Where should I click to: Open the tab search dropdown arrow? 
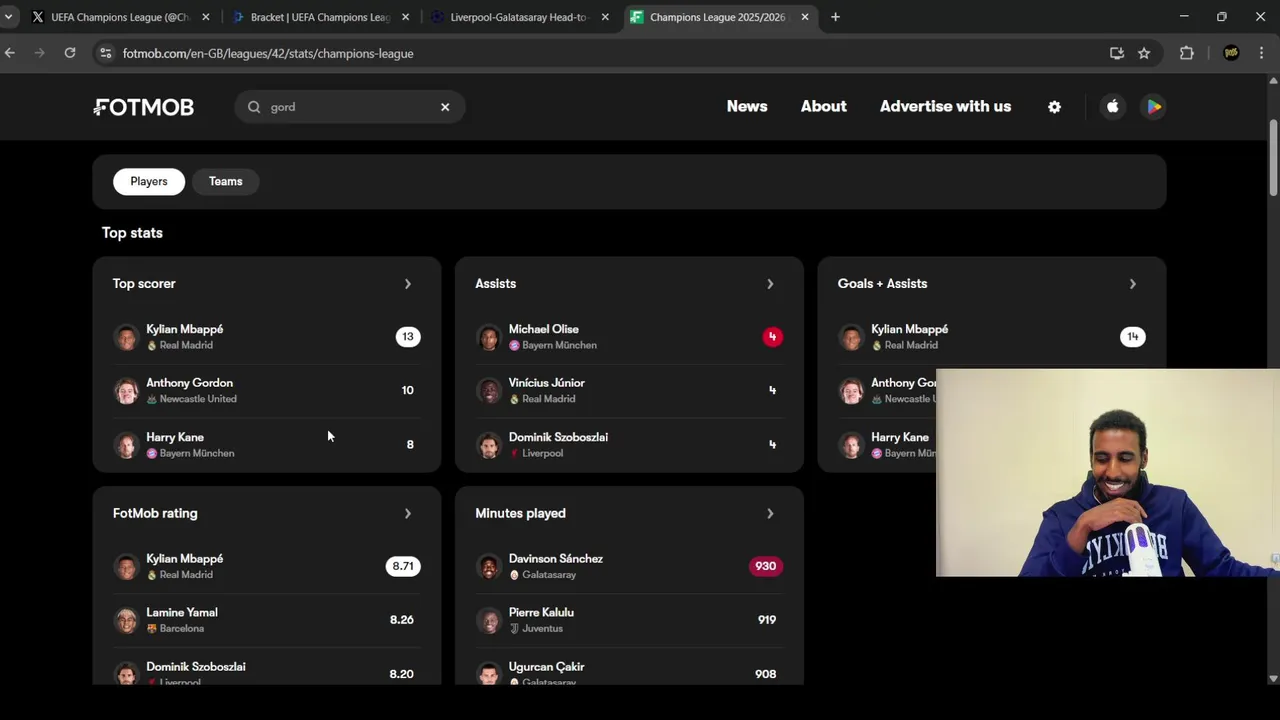click(x=8, y=17)
